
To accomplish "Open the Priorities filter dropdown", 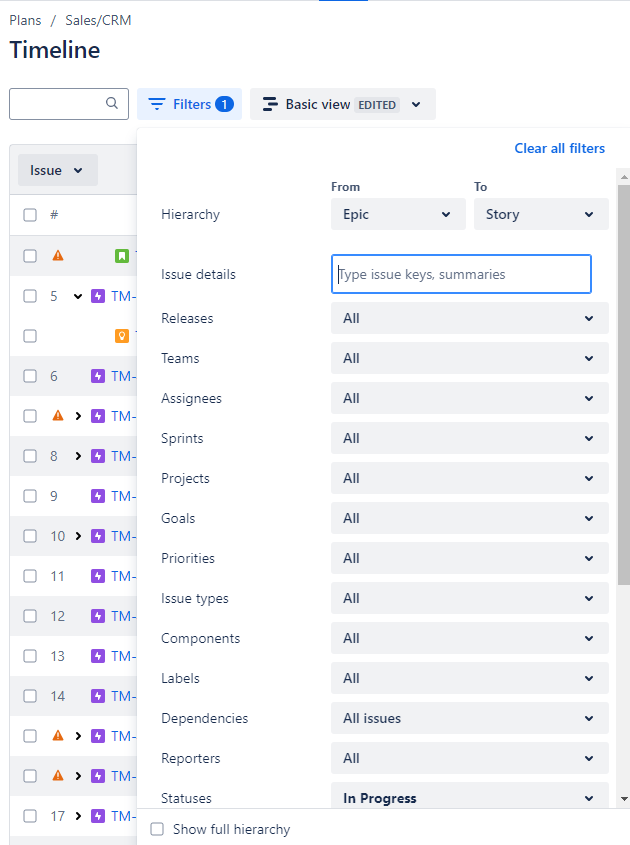I will pyautogui.click(x=470, y=558).
